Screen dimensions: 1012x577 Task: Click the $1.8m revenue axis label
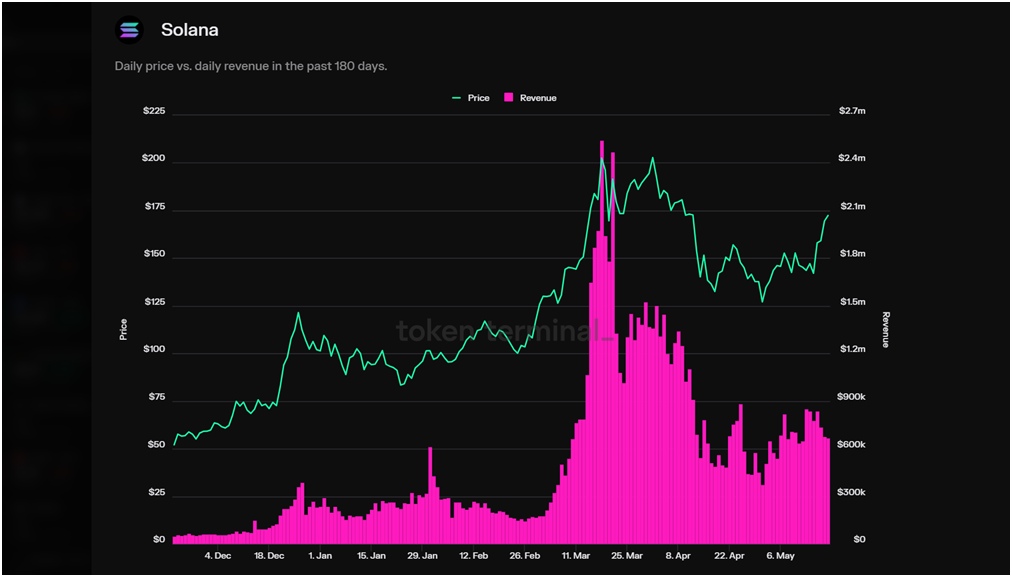(x=852, y=254)
